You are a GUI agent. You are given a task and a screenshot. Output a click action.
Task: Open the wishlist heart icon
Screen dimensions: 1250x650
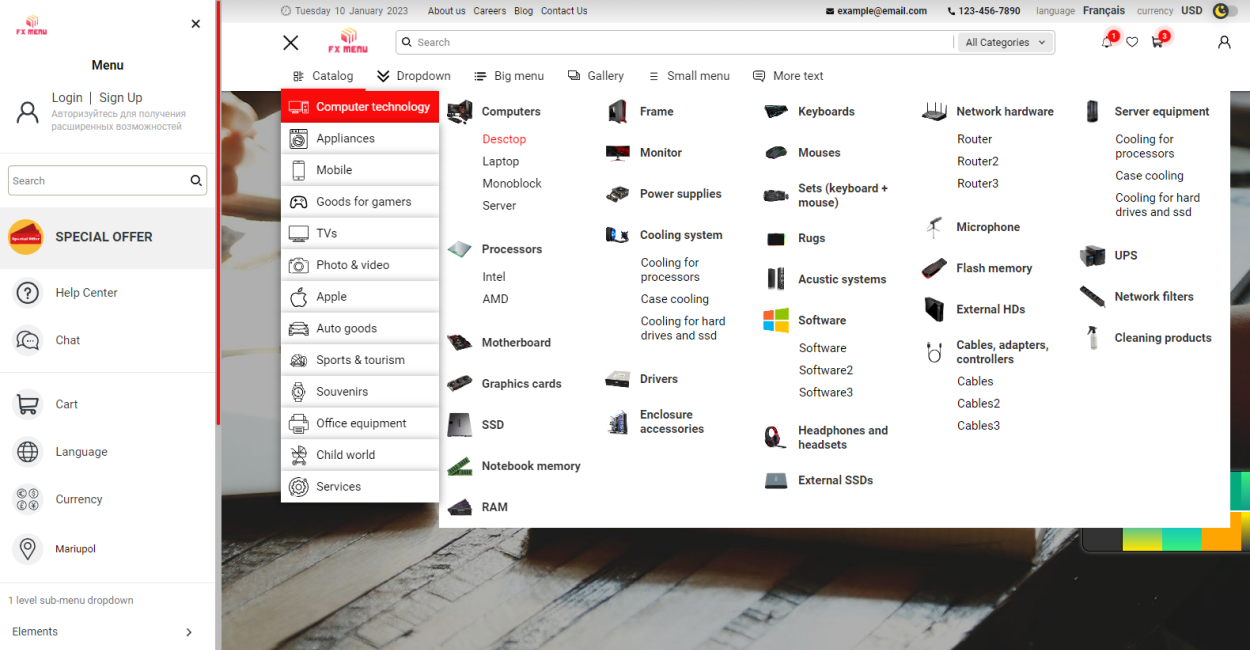(x=1132, y=42)
